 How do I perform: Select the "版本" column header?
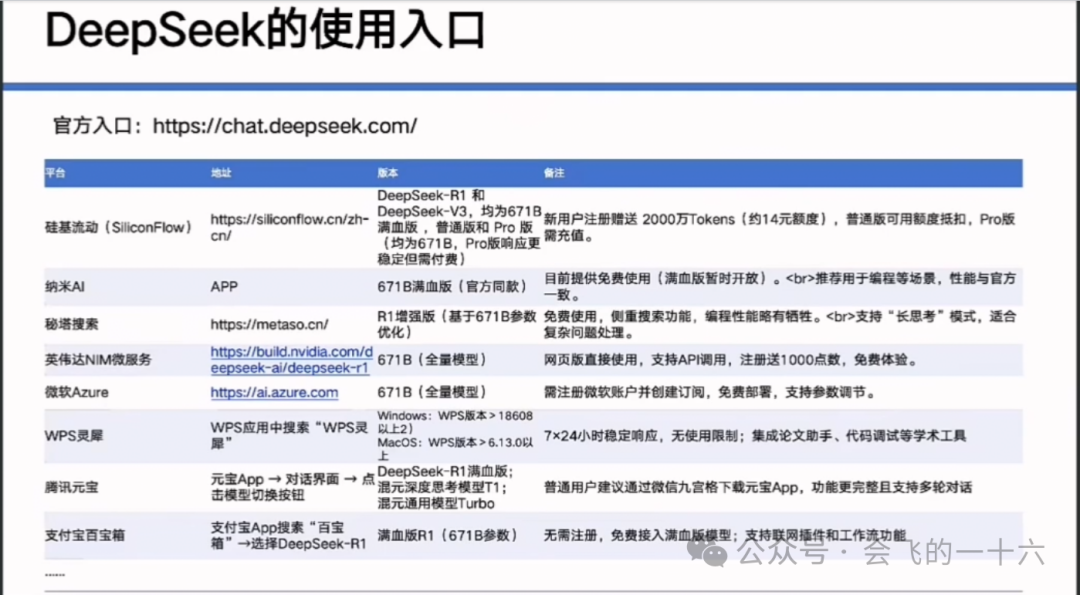click(x=388, y=173)
